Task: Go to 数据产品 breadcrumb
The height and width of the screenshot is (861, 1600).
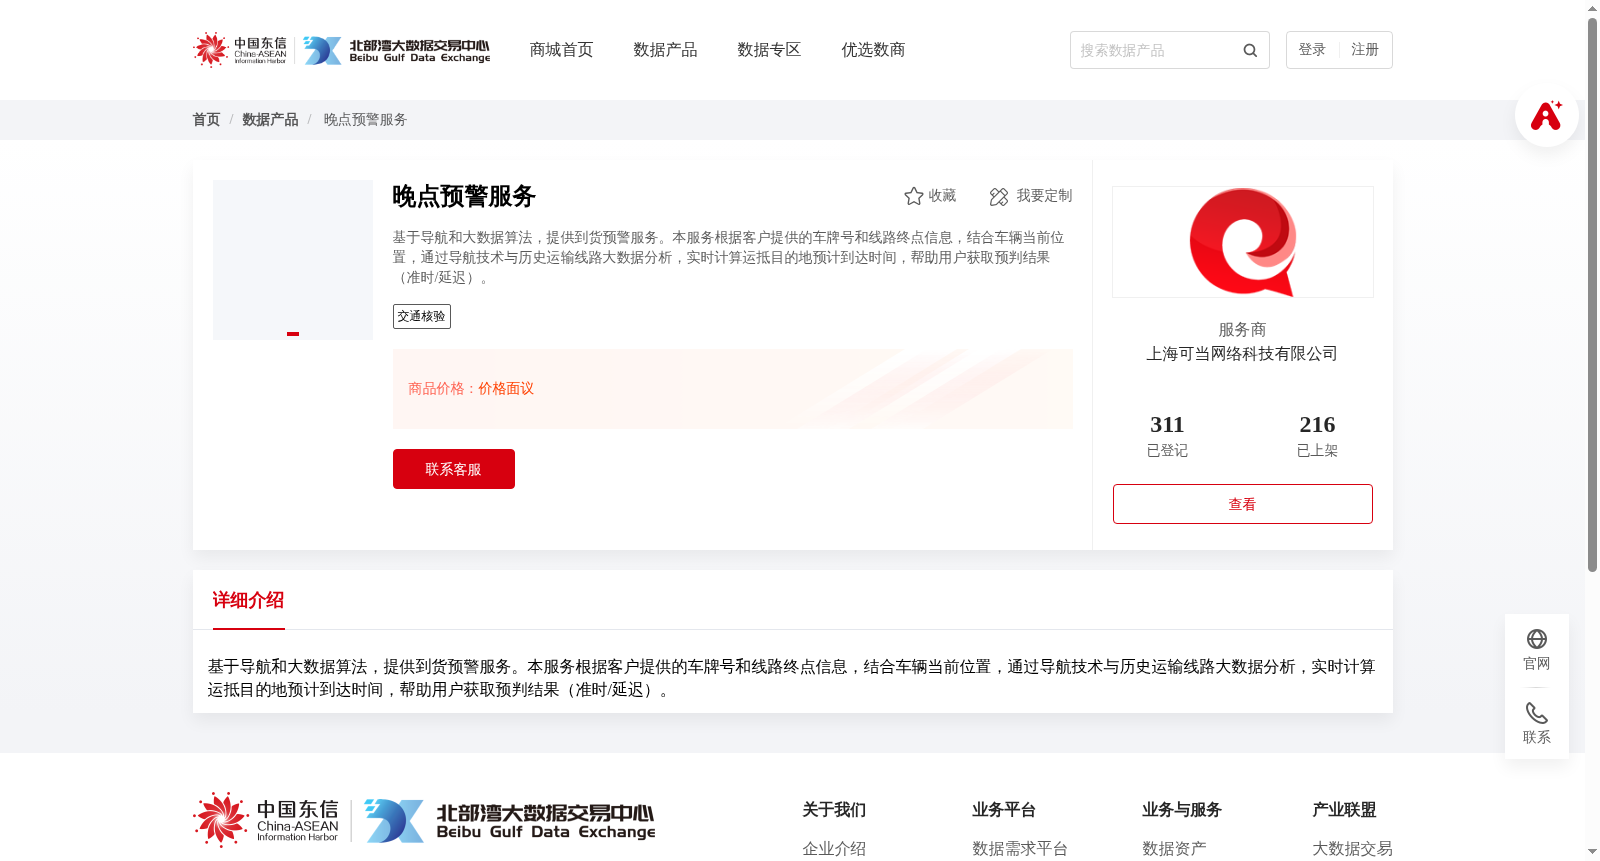Action: (x=270, y=120)
